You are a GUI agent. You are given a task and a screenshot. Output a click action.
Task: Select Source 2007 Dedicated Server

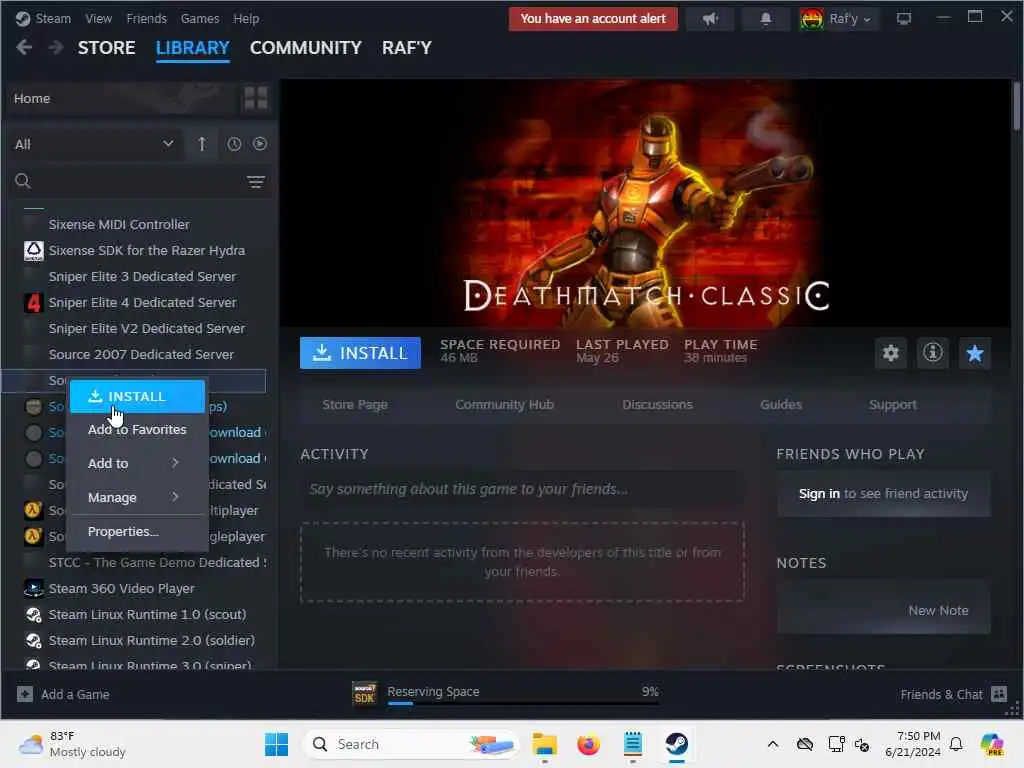click(141, 355)
